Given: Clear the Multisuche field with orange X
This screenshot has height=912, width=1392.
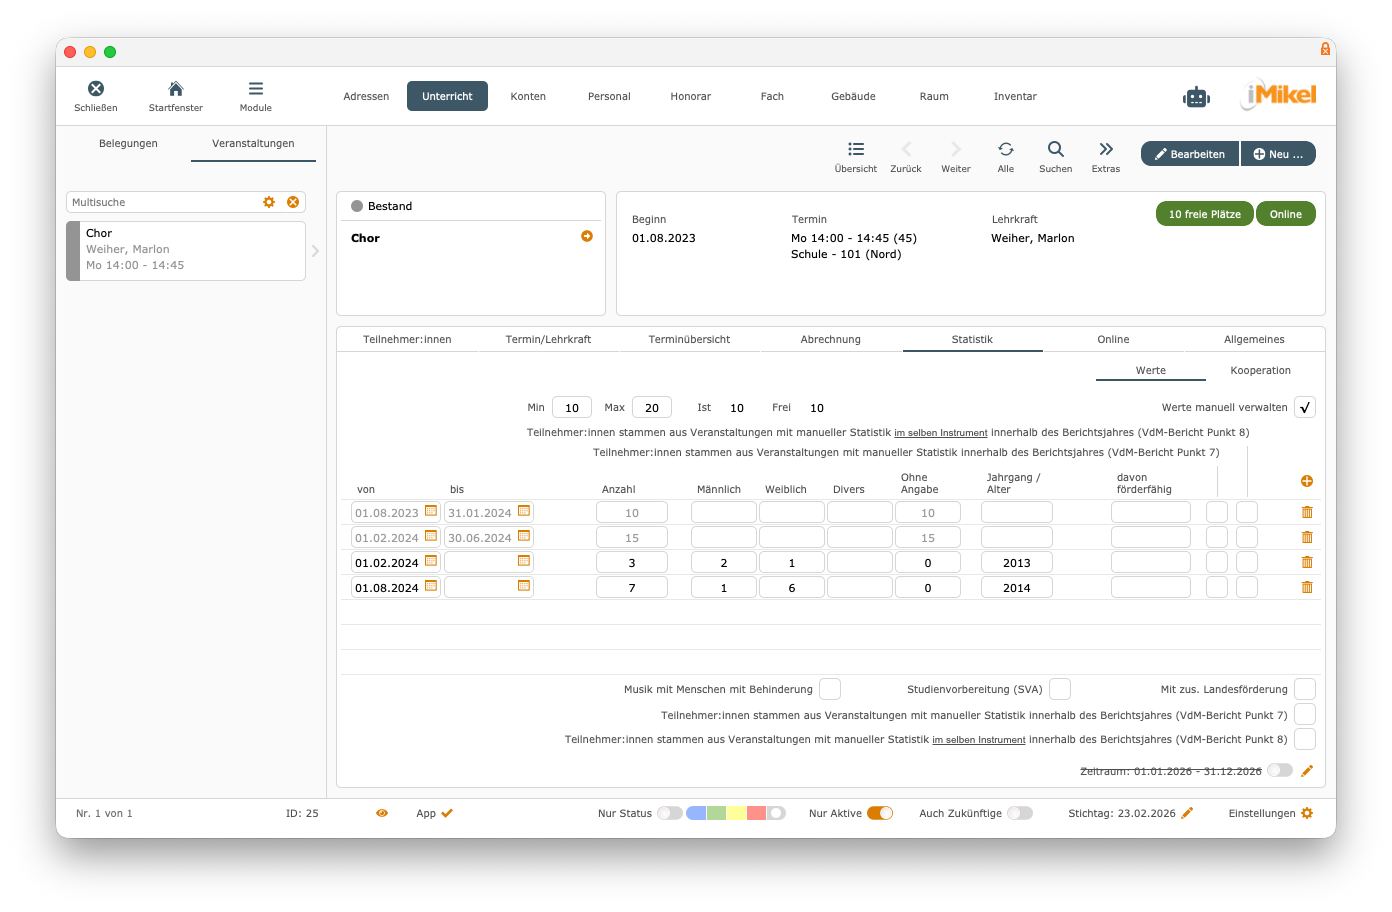Looking at the screenshot, I should point(293,202).
